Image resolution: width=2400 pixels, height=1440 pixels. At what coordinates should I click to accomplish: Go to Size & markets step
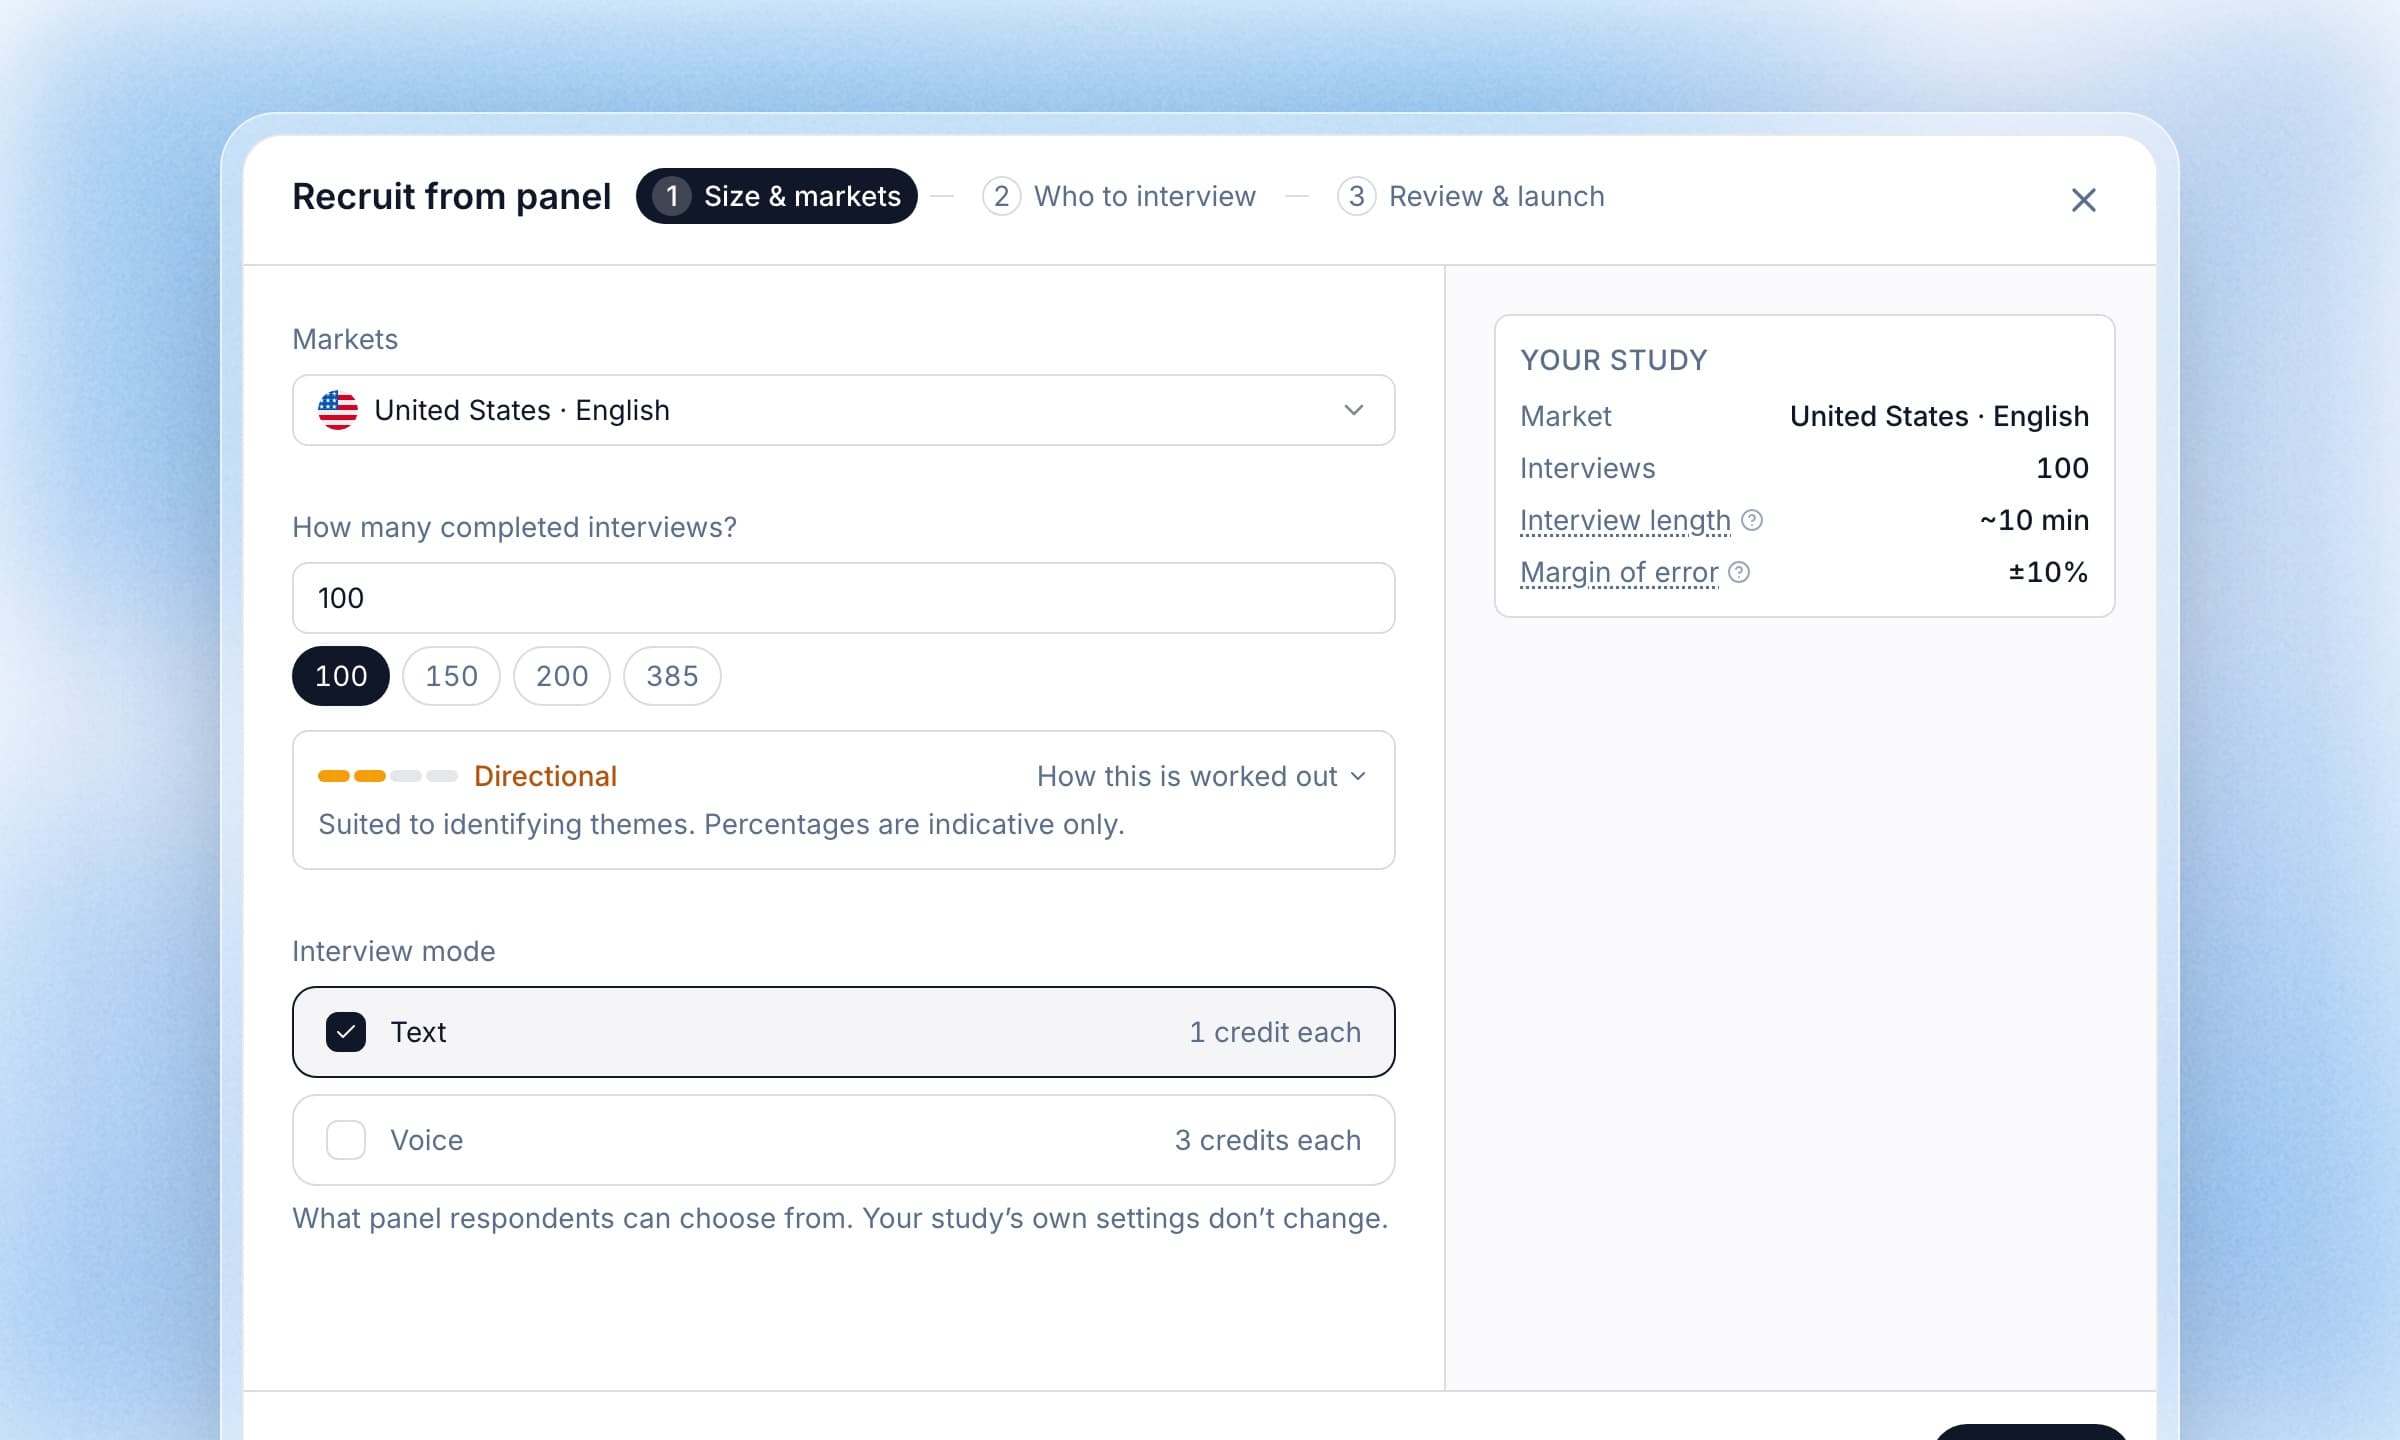[777, 196]
